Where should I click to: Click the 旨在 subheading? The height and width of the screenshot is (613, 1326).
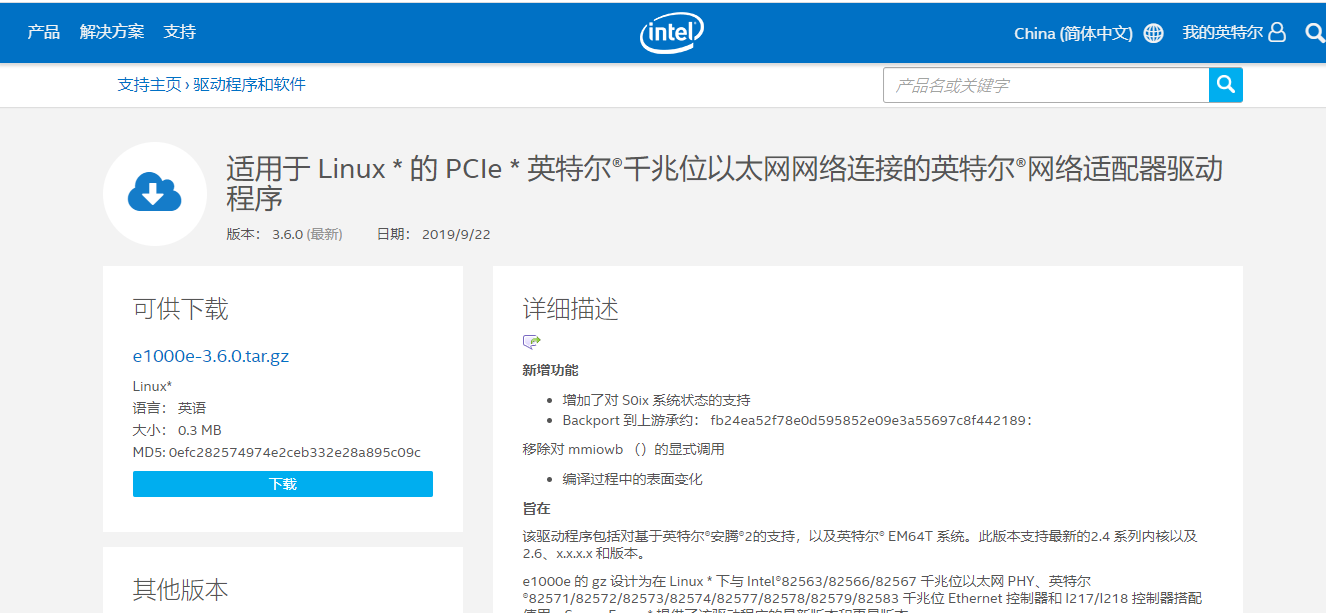537,508
